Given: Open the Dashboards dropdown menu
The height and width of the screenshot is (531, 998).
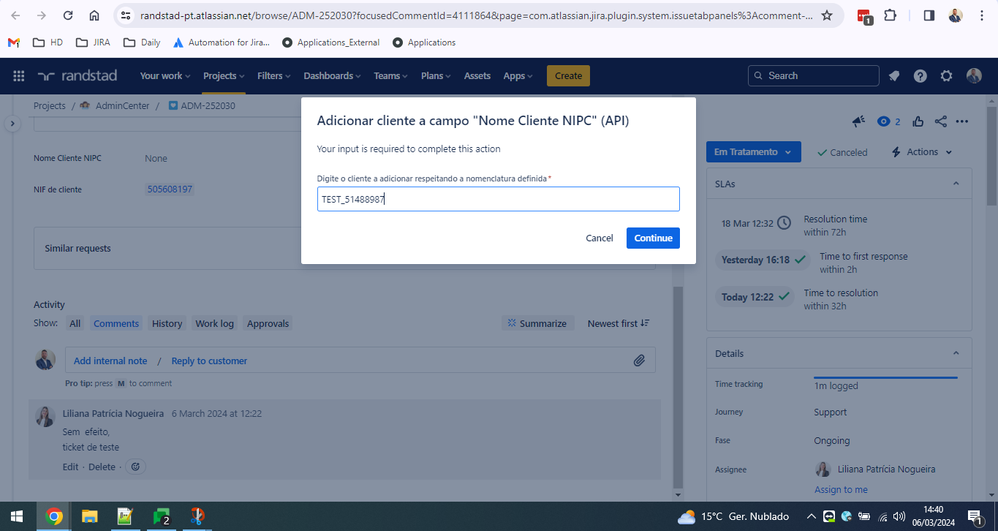Looking at the screenshot, I should tap(332, 76).
